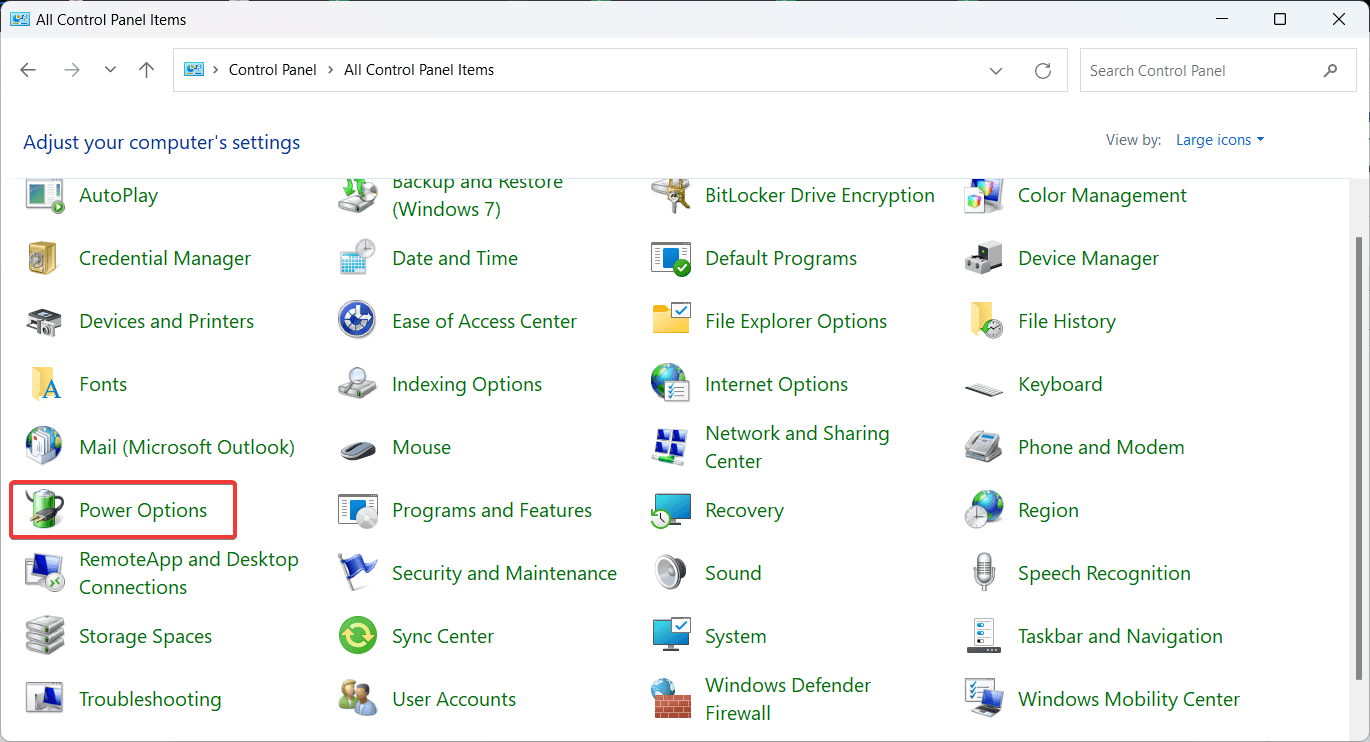Click the User Accounts people icon
This screenshot has height=742, width=1370.
point(357,699)
